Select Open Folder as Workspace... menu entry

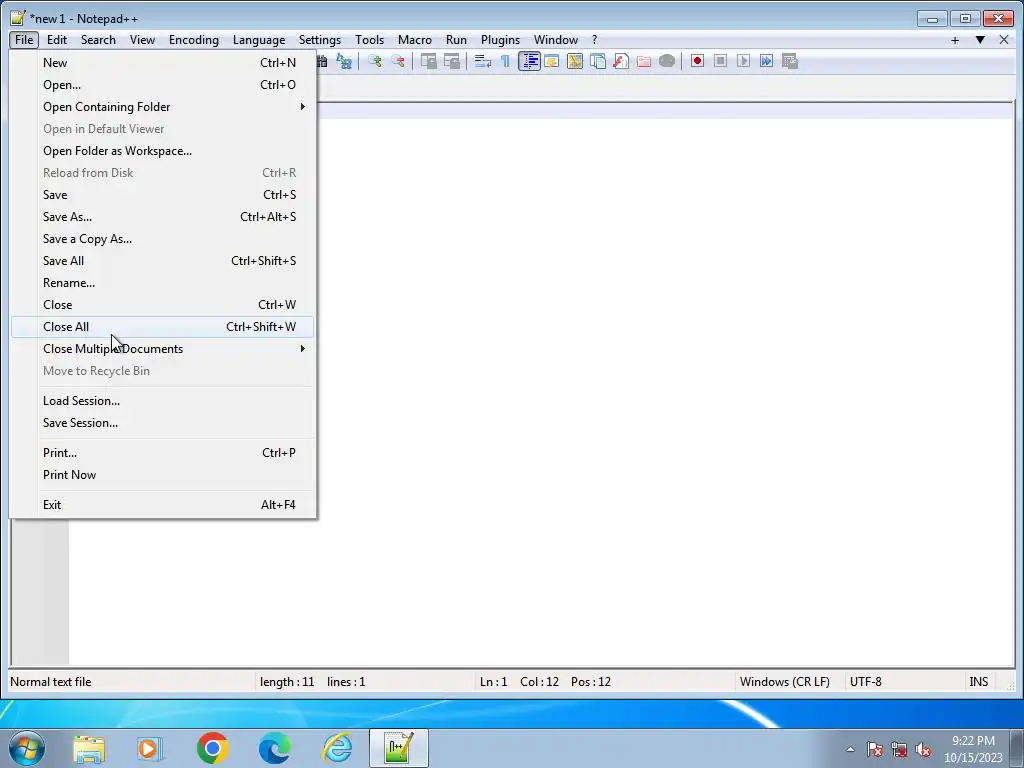[x=163, y=151]
